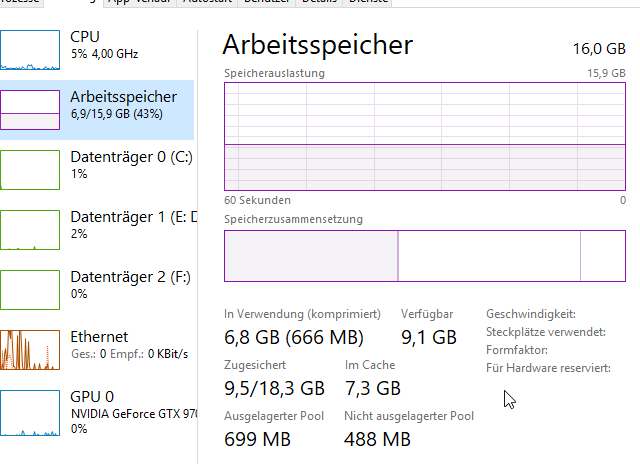Viewport: 640px width, 464px height.
Task: Click the Im Cache value 7,3 GB
Action: (373, 388)
